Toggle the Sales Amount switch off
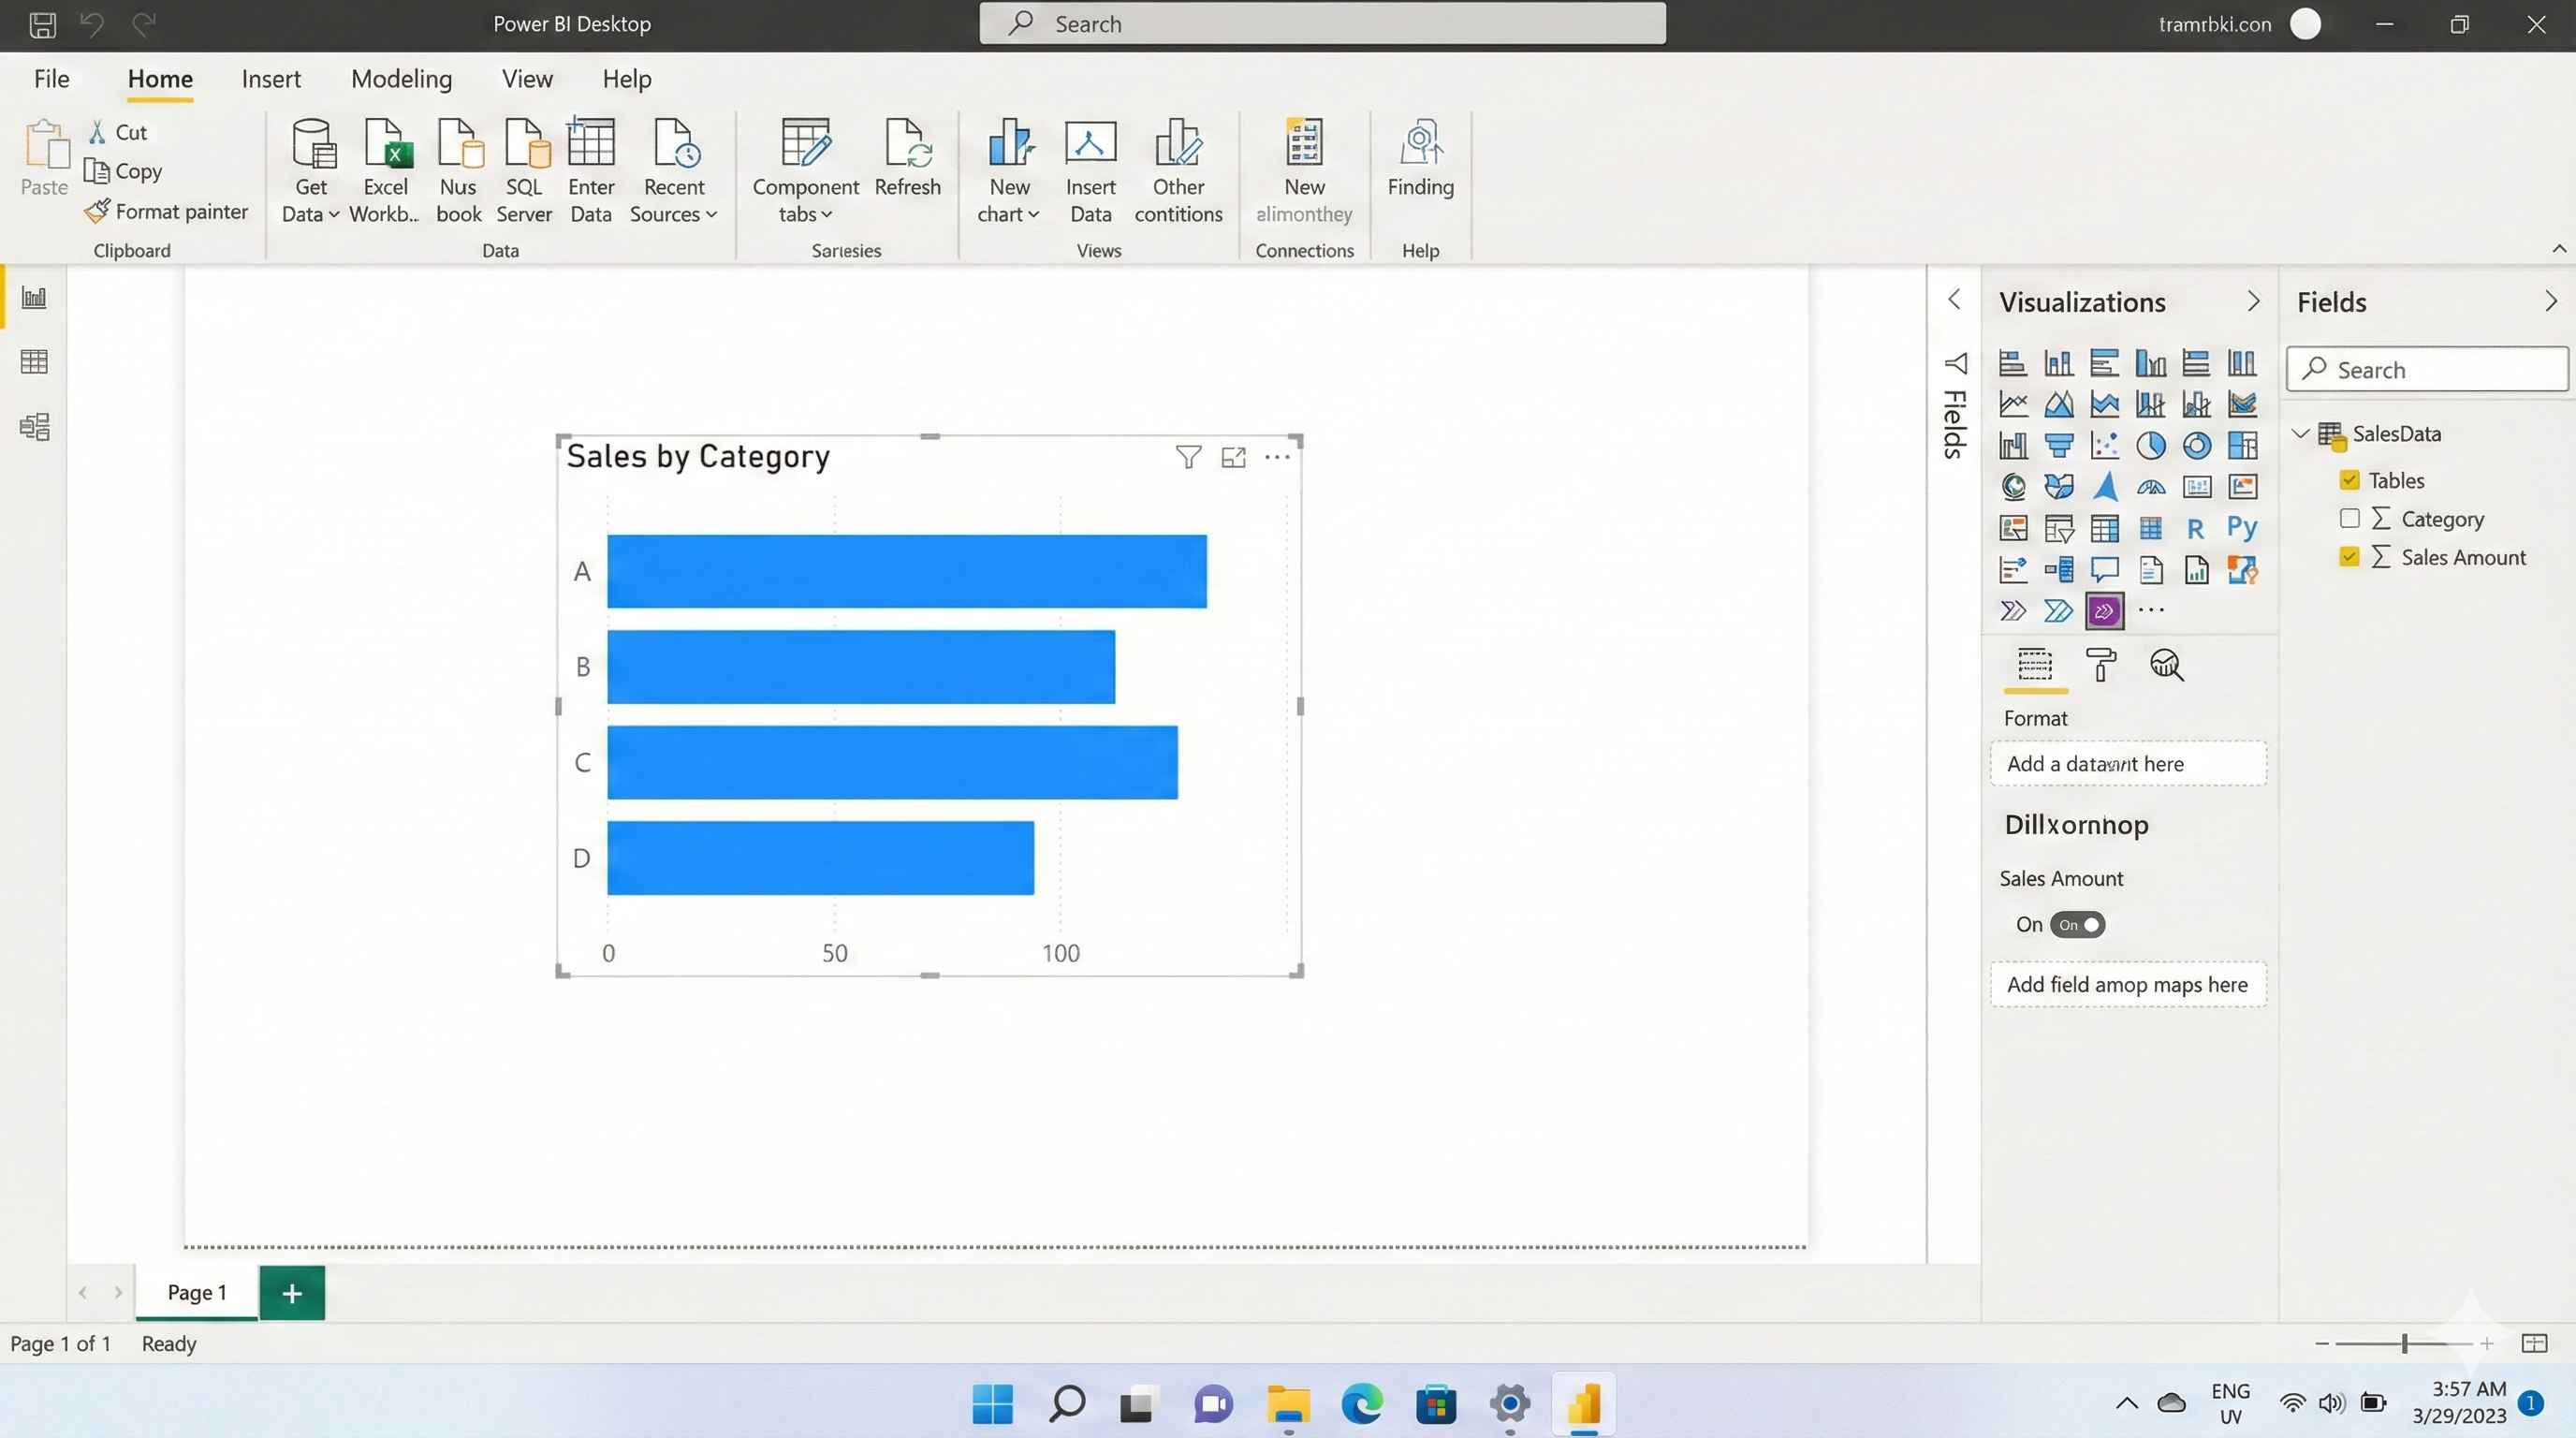This screenshot has width=2576, height=1438. click(2078, 924)
